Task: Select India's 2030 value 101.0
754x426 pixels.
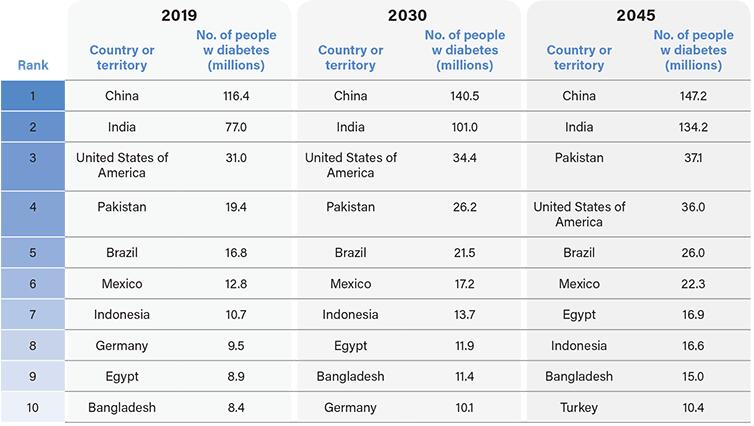Action: point(465,127)
